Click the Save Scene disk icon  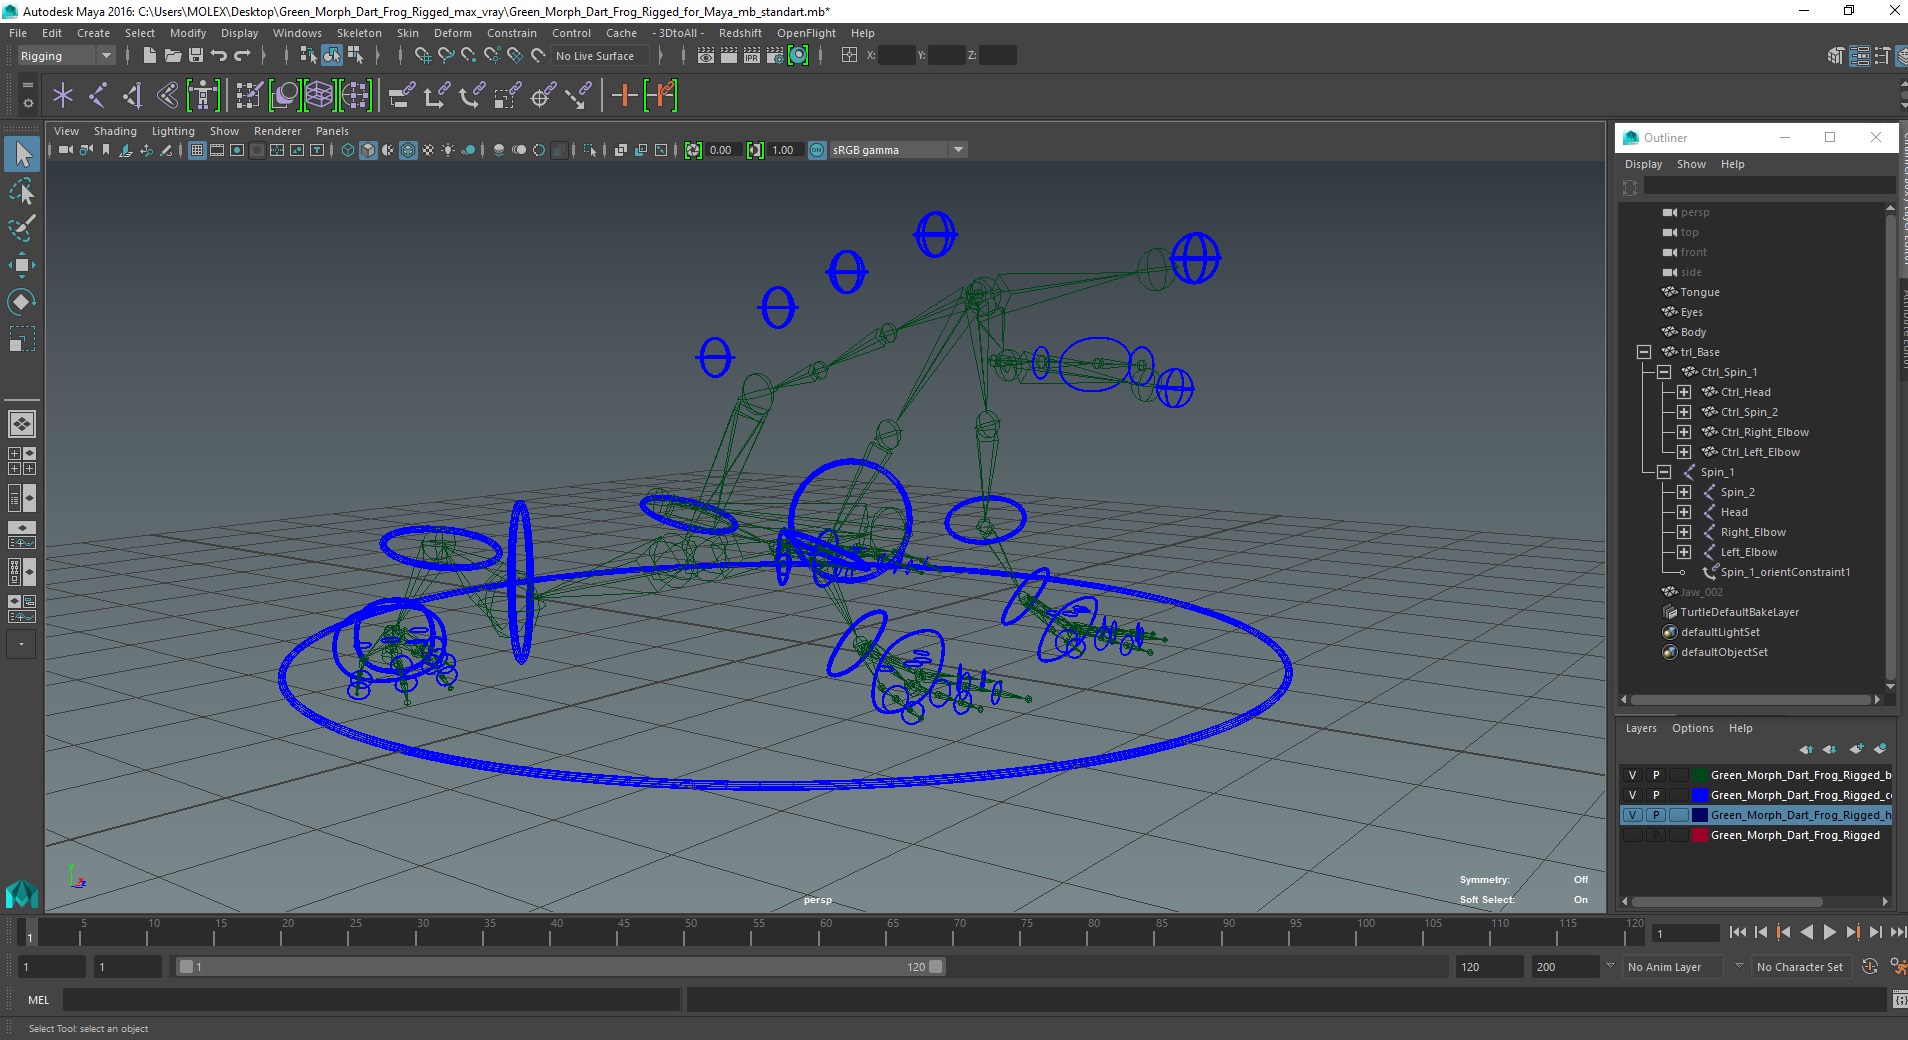pos(196,56)
